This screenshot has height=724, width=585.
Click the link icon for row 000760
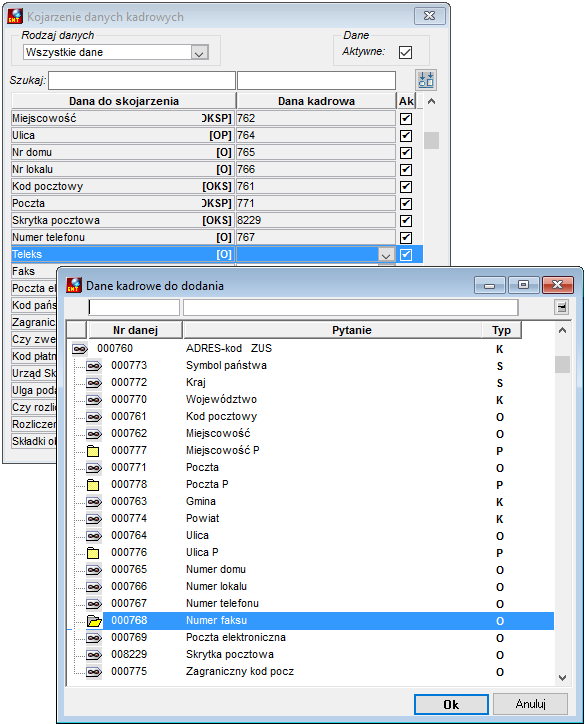coord(79,349)
